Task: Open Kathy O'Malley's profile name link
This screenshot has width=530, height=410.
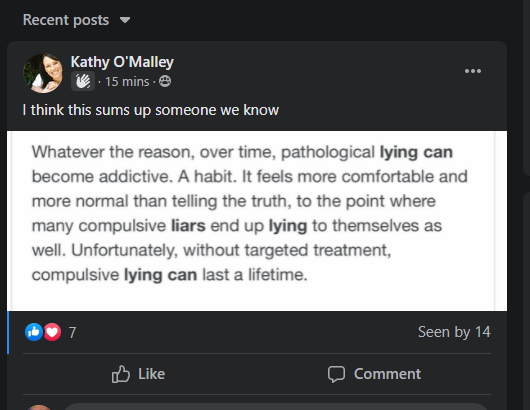Action: pyautogui.click(x=122, y=62)
